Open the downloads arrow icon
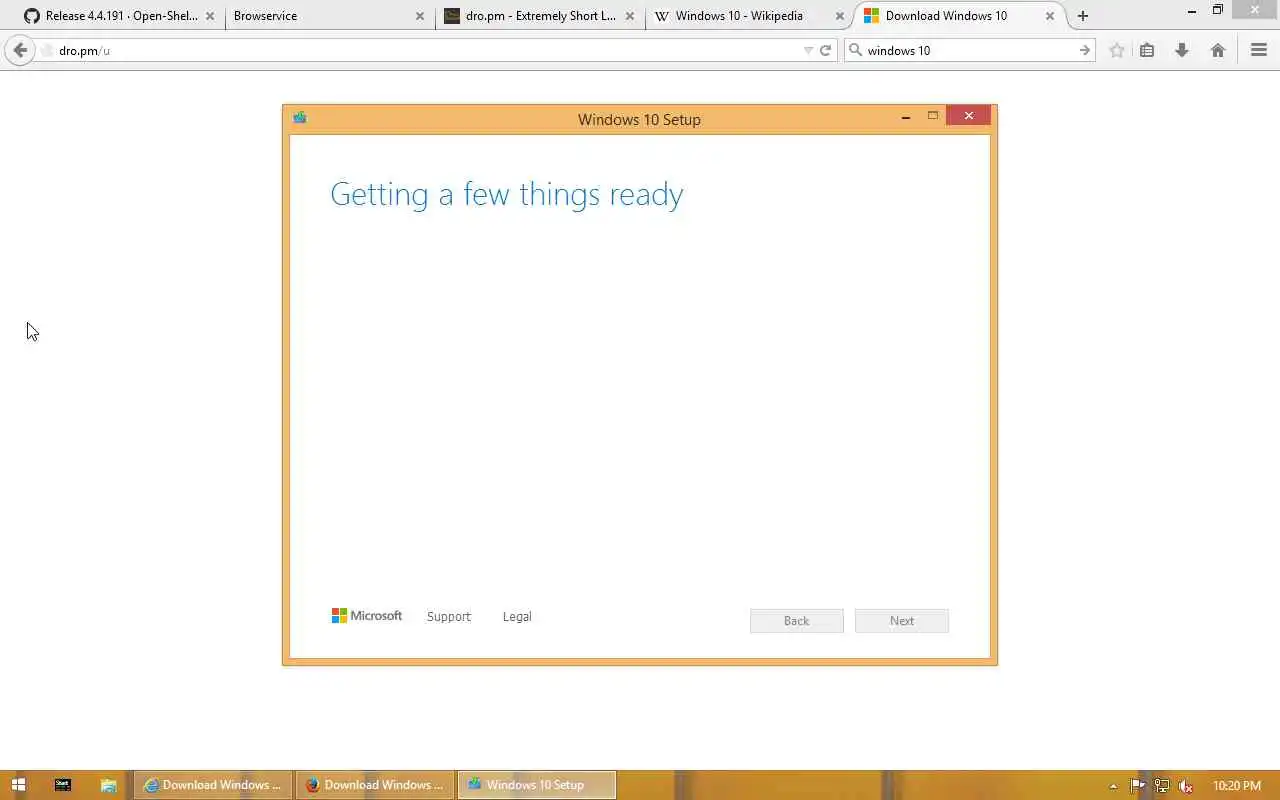The image size is (1280, 800). pos(1182,50)
